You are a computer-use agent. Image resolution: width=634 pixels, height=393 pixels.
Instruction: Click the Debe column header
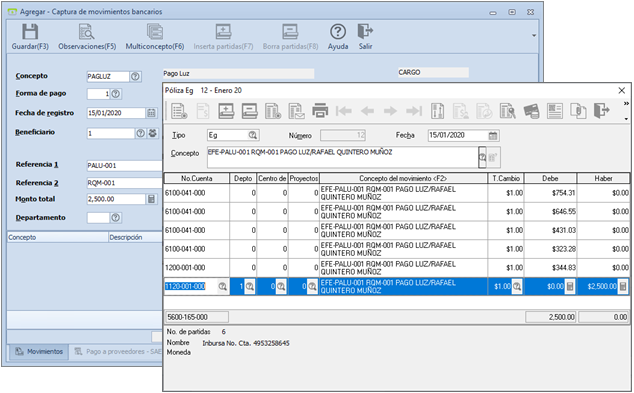click(550, 178)
